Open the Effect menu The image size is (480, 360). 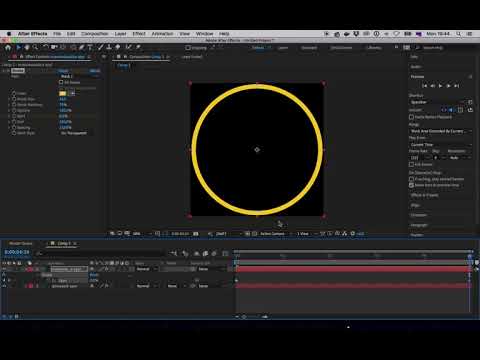tap(139, 34)
